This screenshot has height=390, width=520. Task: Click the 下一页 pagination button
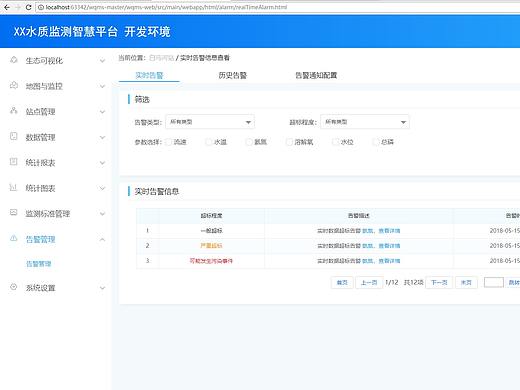pyautogui.click(x=439, y=283)
